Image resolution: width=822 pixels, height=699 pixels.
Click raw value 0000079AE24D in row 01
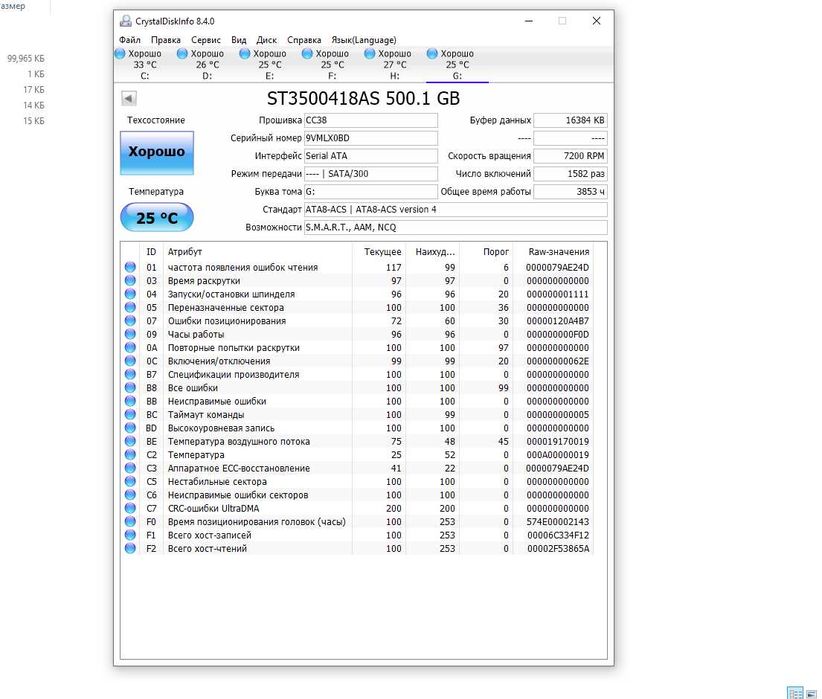(x=557, y=267)
